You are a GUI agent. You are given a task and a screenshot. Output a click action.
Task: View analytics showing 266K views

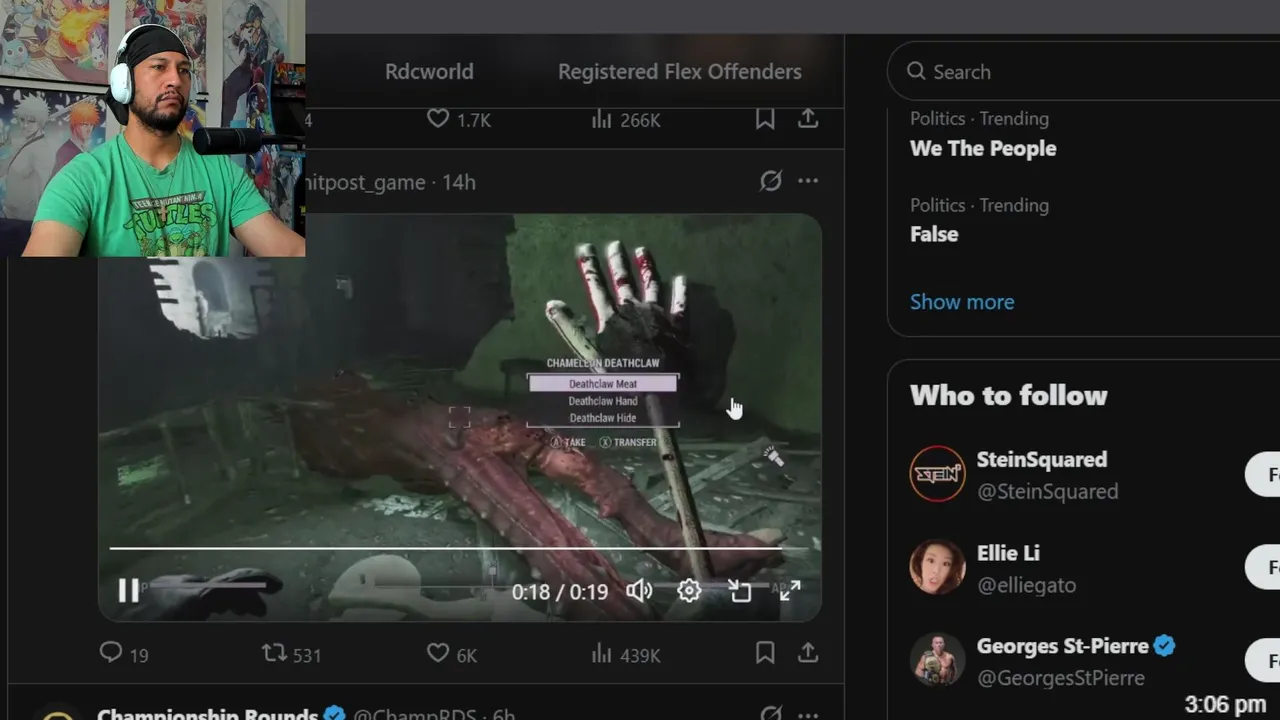(625, 119)
